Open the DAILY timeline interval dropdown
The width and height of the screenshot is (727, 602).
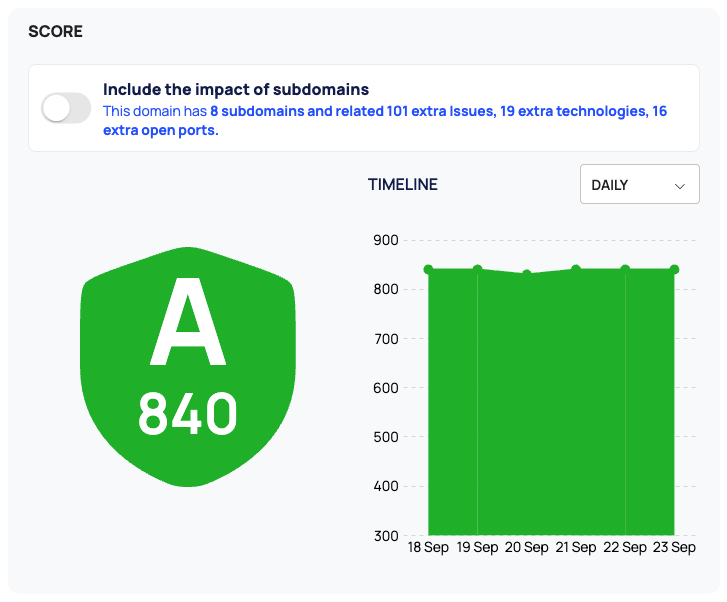click(639, 184)
